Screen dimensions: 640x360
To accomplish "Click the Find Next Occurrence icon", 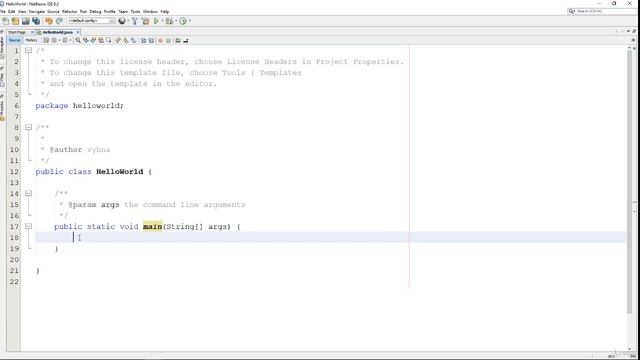I will pos(93,40).
